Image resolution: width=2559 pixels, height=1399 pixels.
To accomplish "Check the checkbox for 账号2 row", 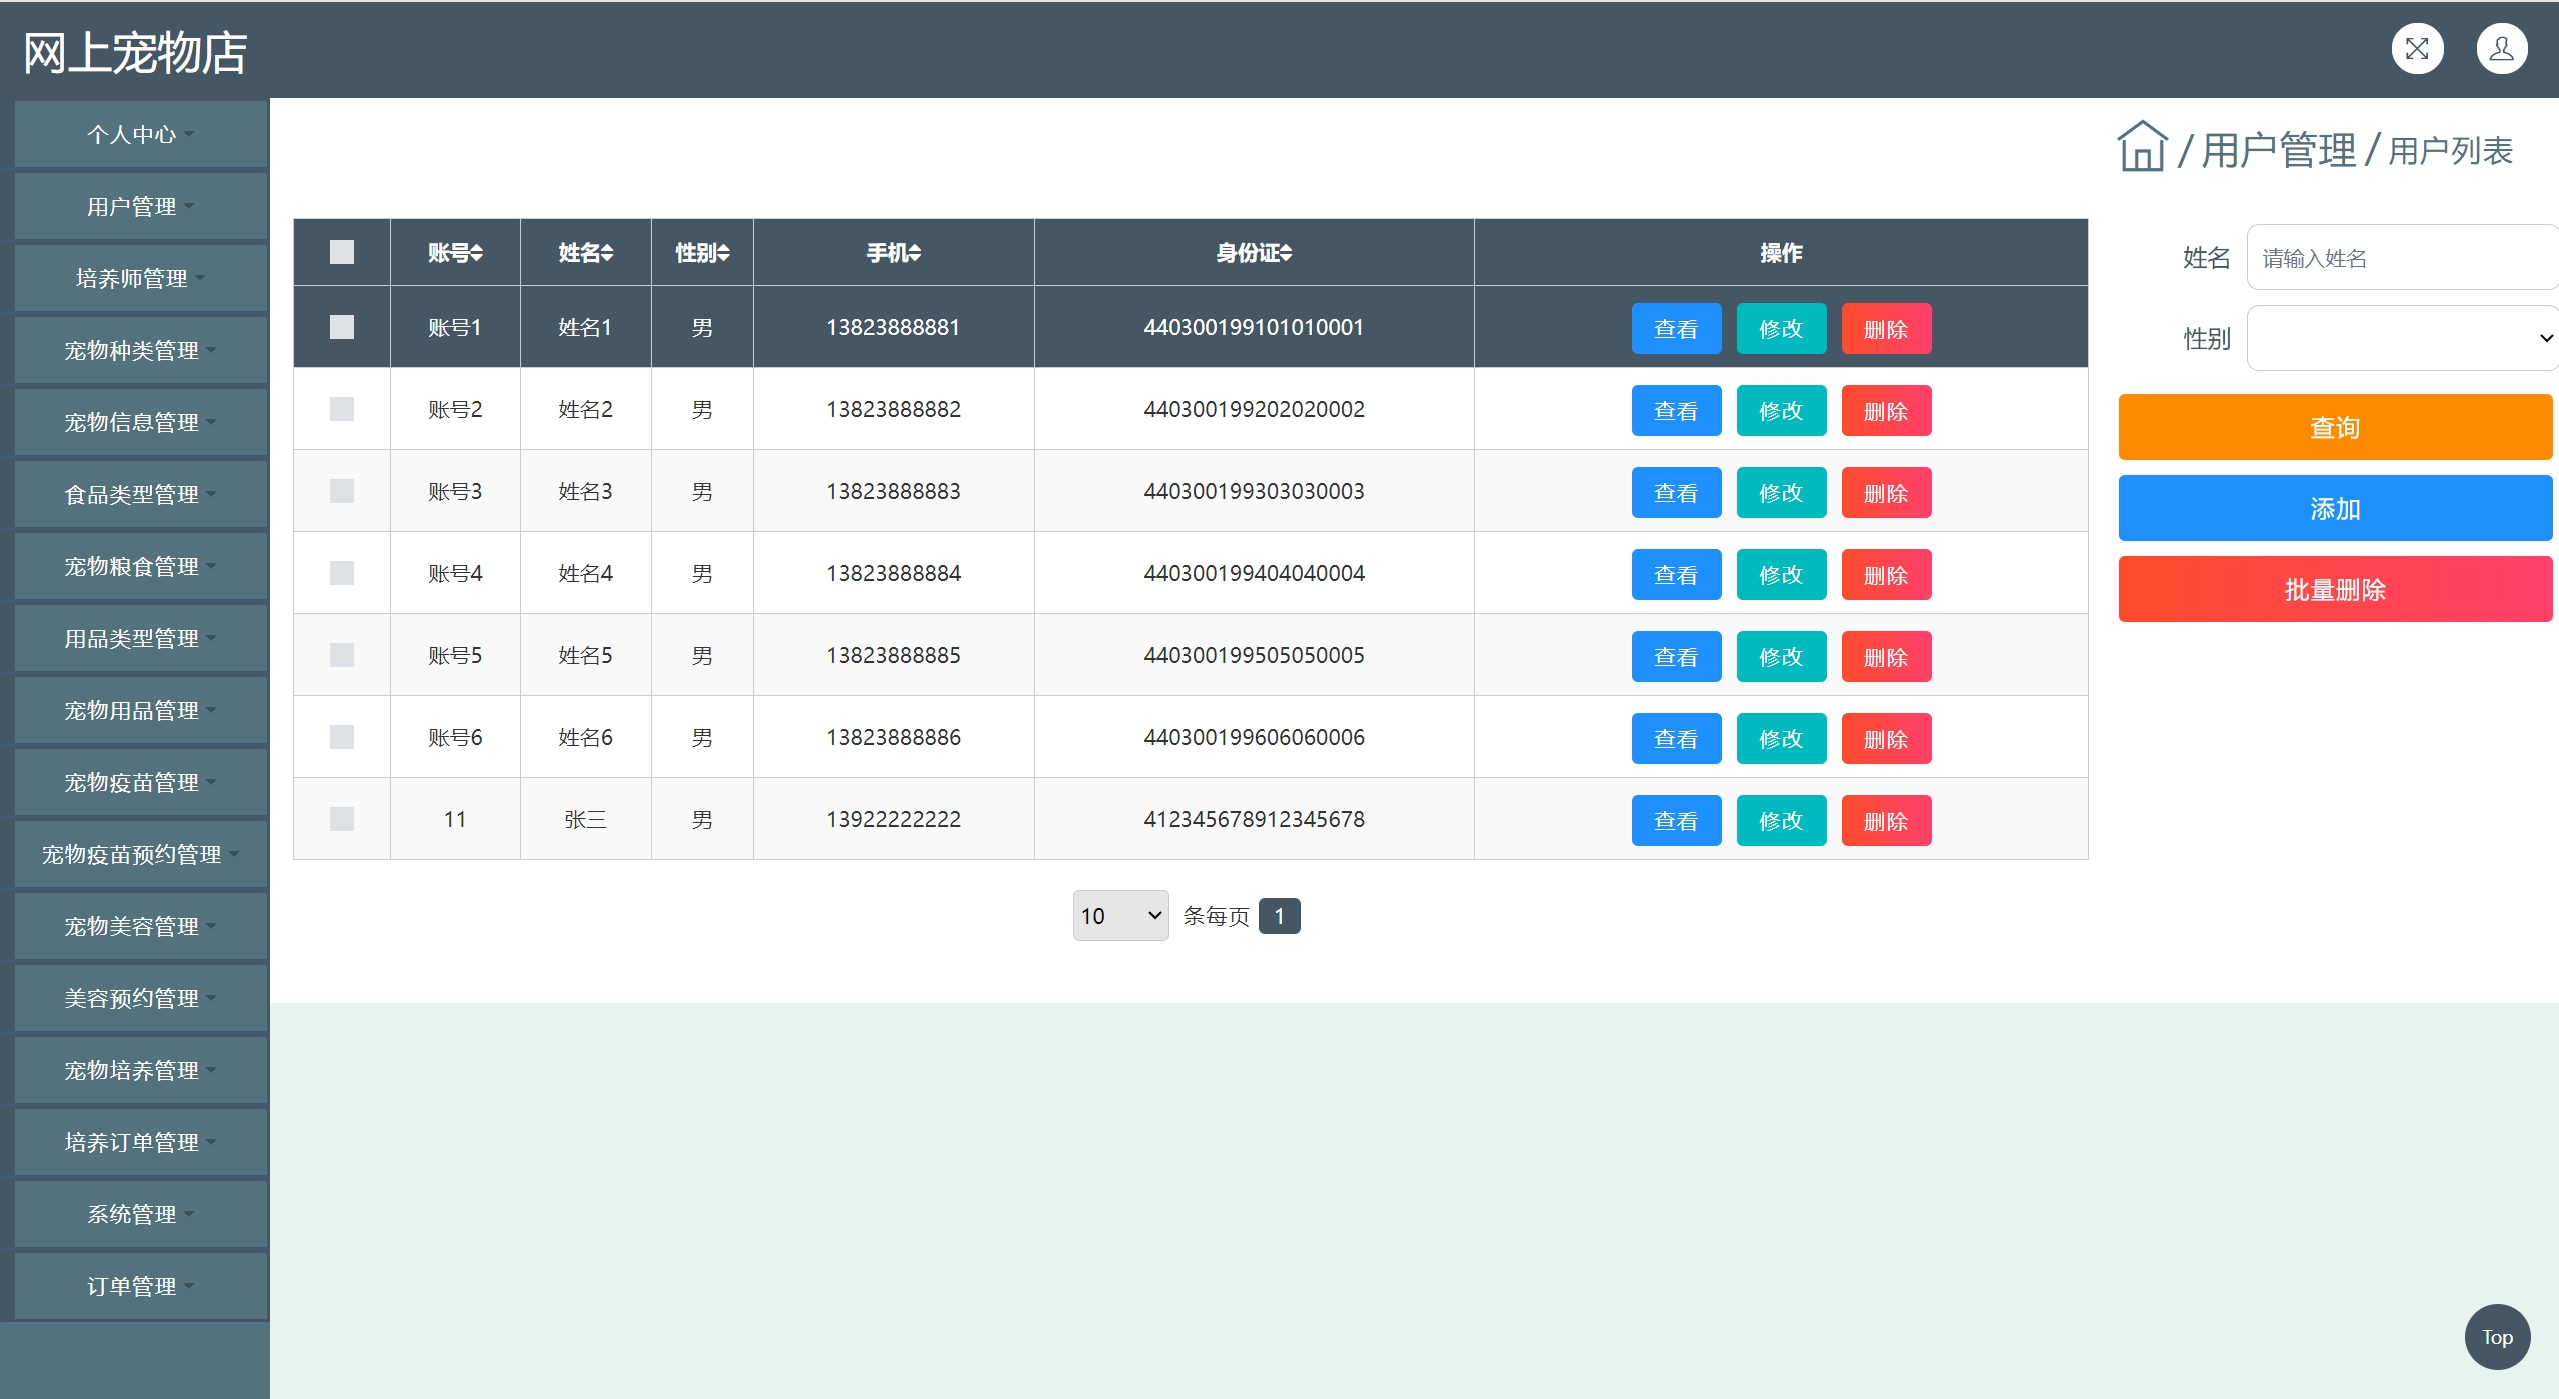I will [x=342, y=409].
